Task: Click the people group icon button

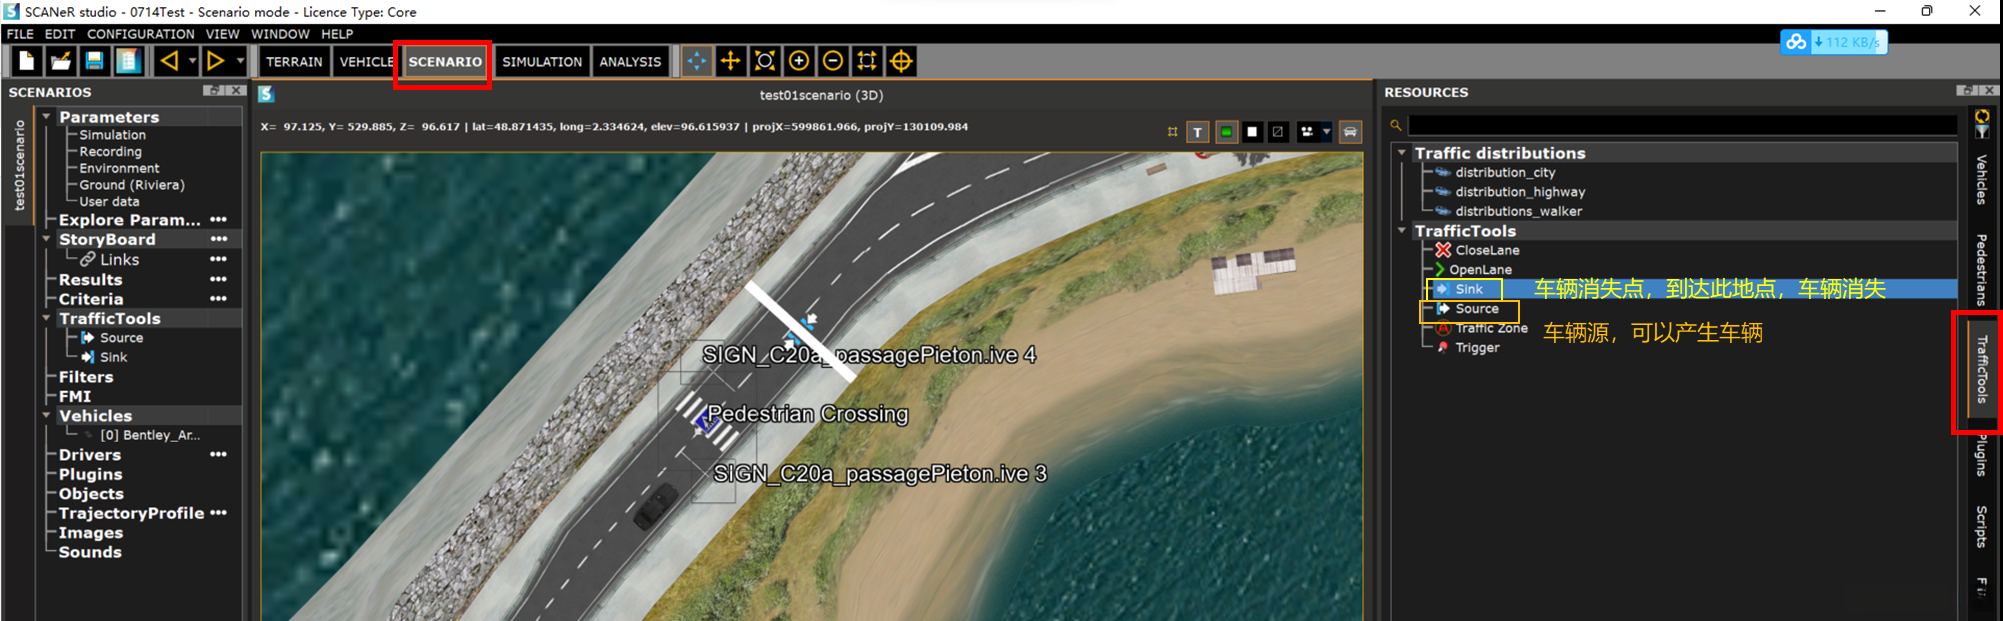Action: coord(1306,132)
